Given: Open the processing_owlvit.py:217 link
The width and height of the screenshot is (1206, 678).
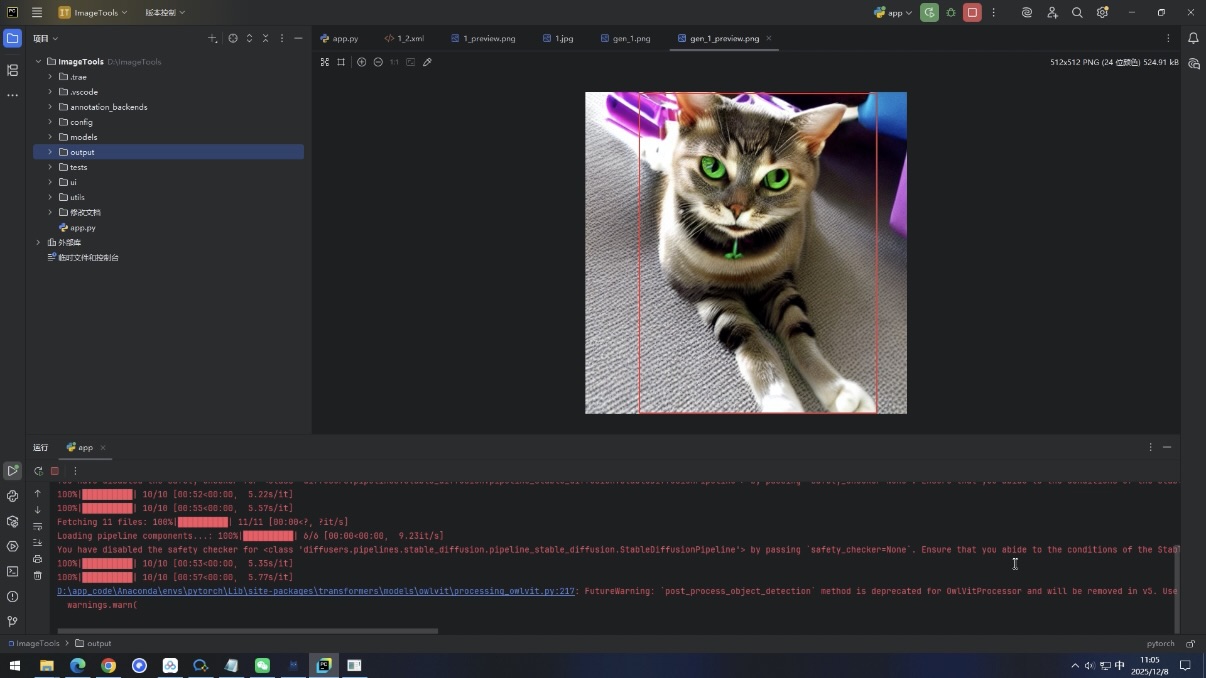Looking at the screenshot, I should tap(316, 591).
